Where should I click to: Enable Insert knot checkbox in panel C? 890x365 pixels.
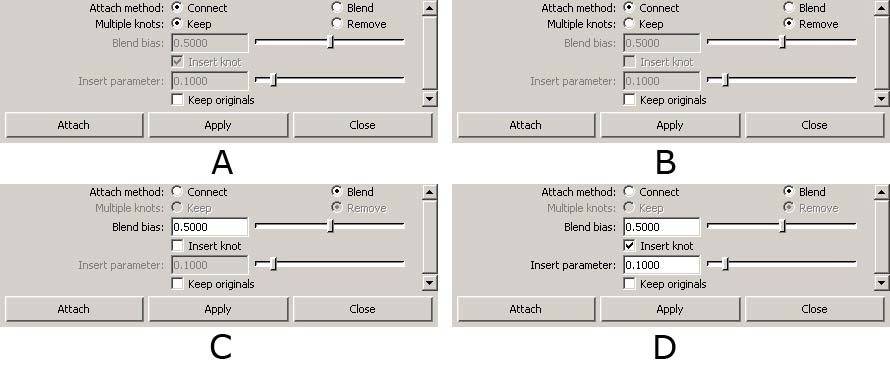[177, 246]
